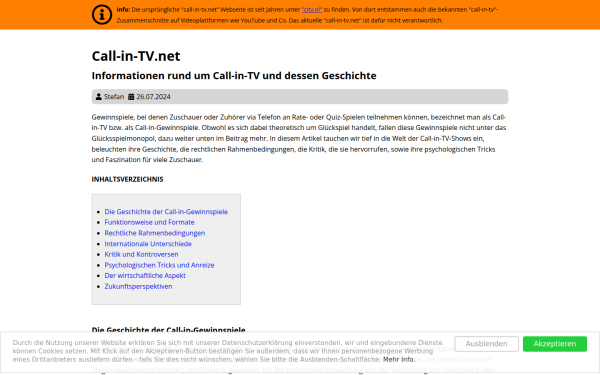The height and width of the screenshot is (375, 600).
Task: Open Psychologischen Tricks und Anreize link
Action: (159, 265)
